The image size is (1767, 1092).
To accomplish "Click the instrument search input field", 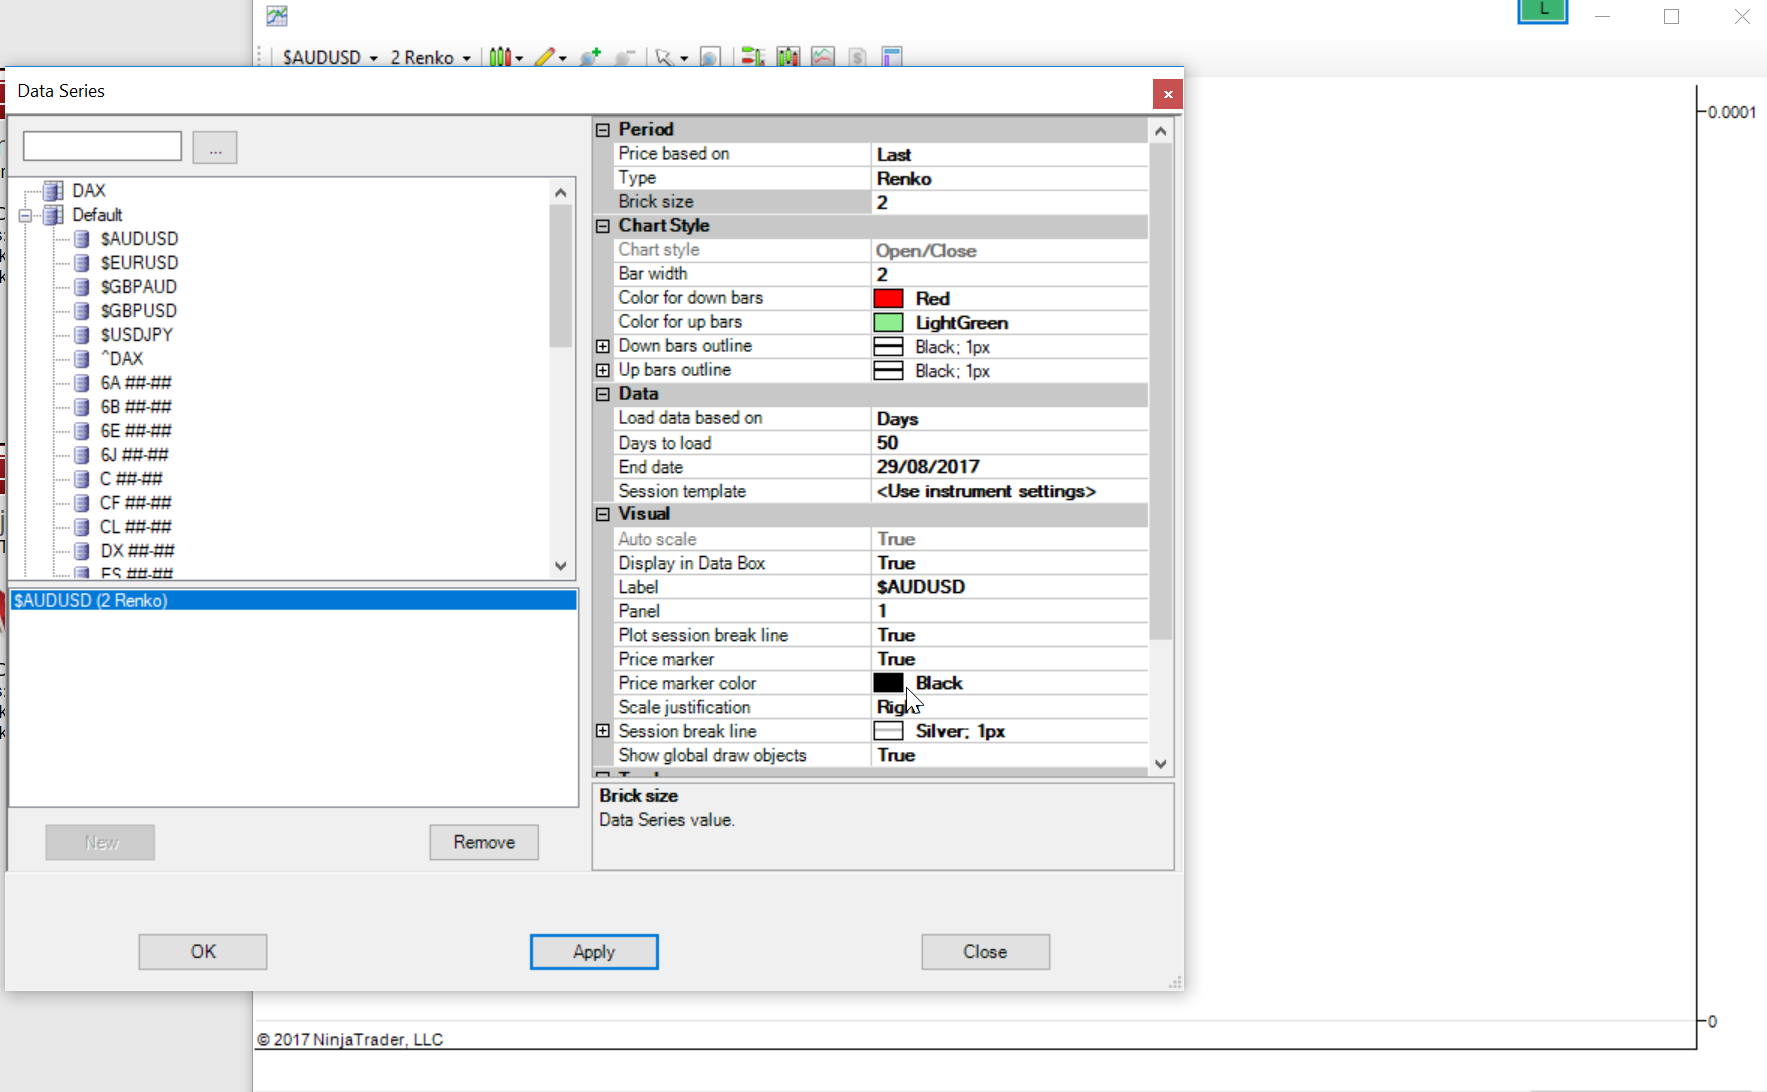I will click(102, 146).
